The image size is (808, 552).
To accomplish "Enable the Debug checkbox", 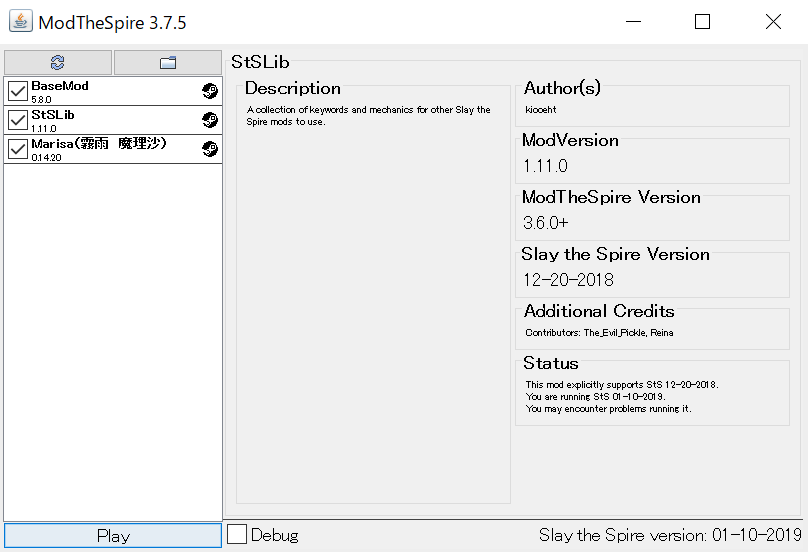I will 237,534.
